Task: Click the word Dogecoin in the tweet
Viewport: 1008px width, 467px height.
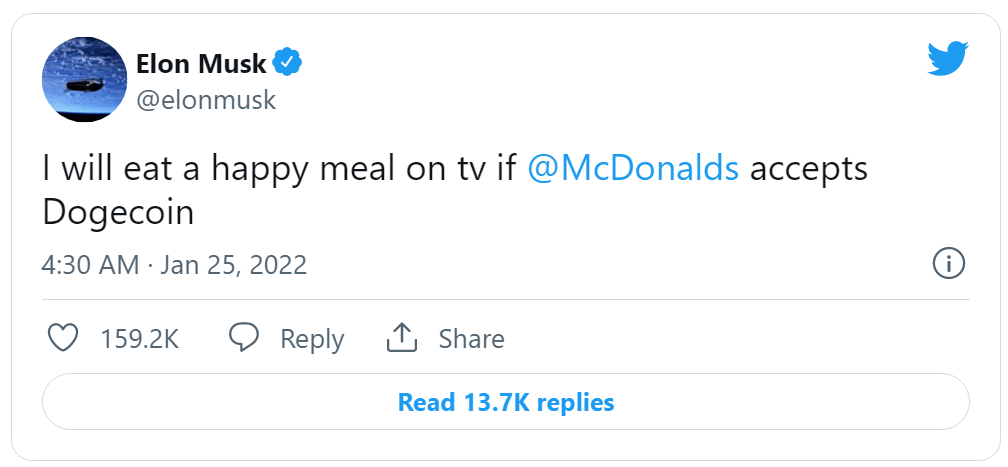Action: (118, 214)
